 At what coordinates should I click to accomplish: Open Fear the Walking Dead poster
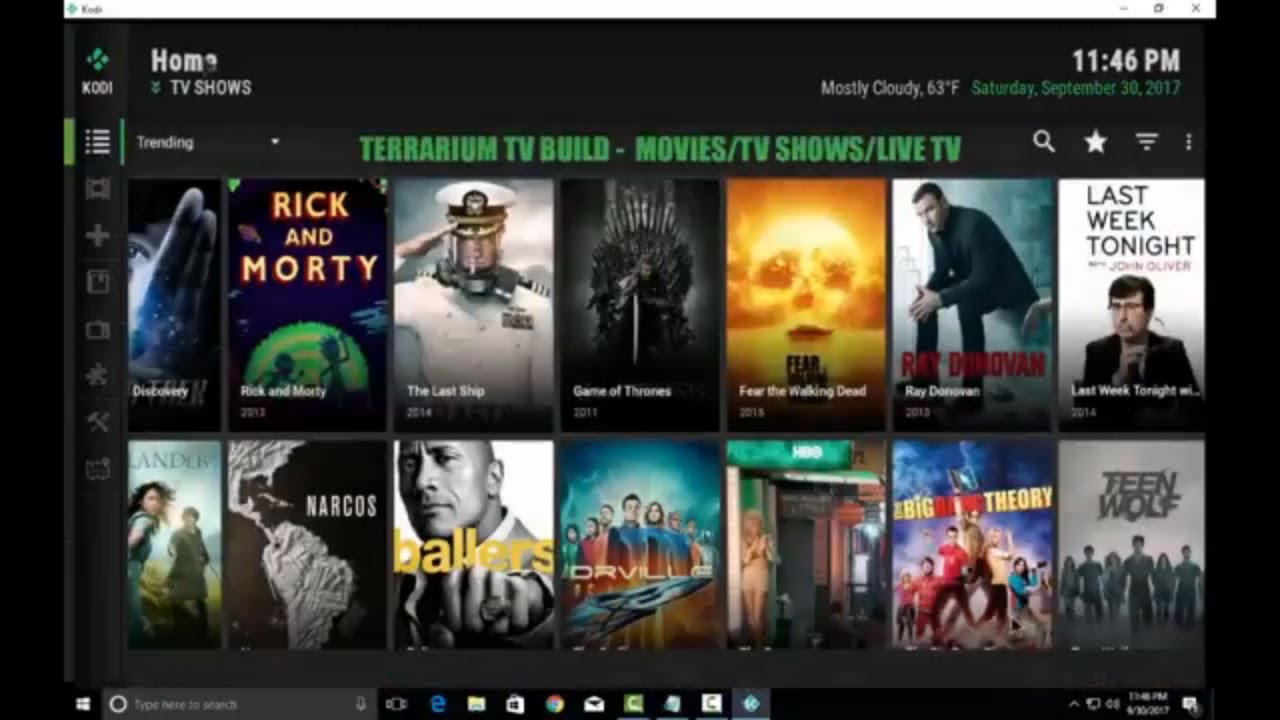pos(806,305)
